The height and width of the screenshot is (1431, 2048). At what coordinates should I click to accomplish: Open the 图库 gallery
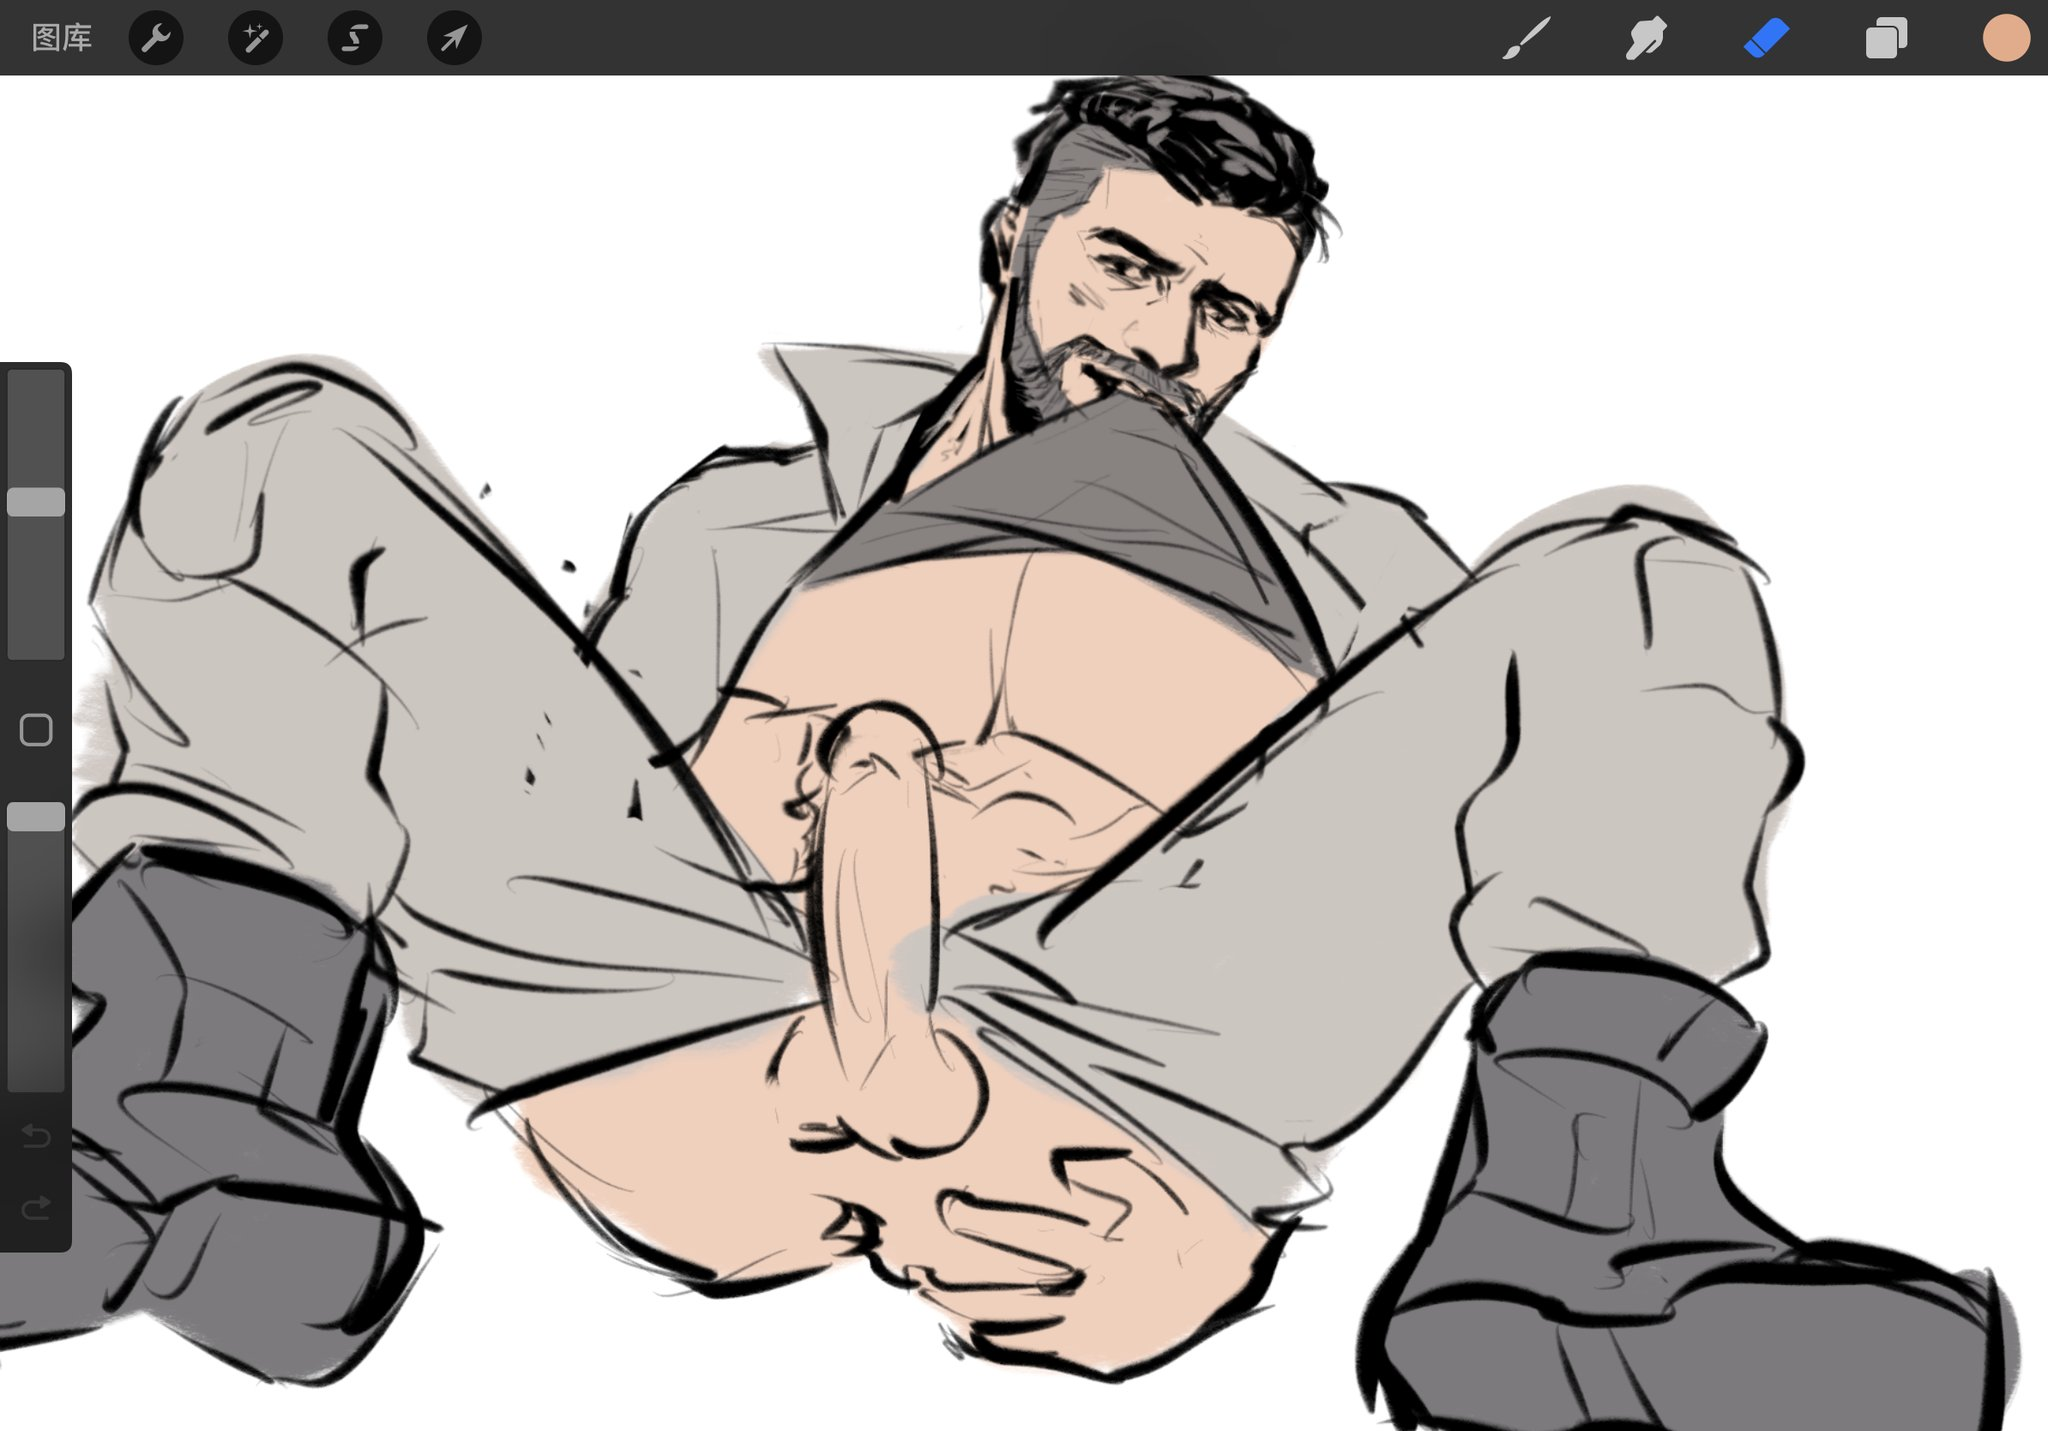pos(62,38)
